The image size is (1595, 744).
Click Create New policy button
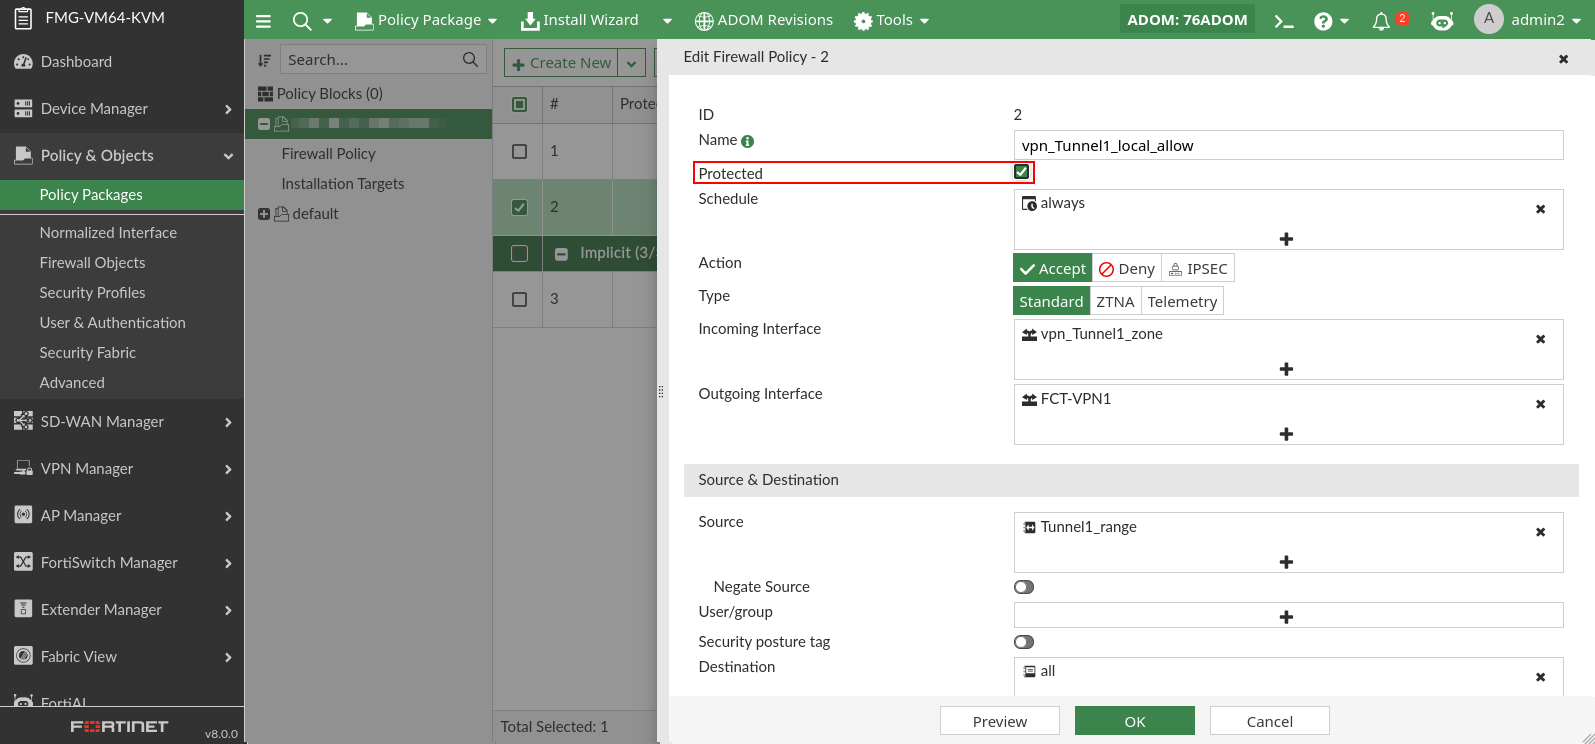point(562,63)
